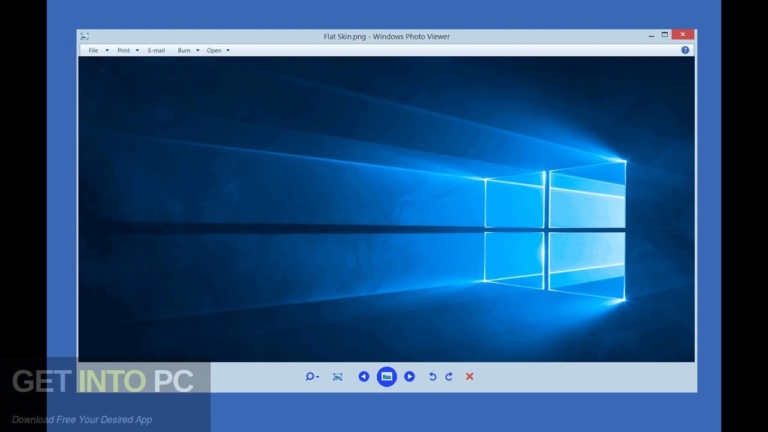Go to the previous photo
This screenshot has width=768, height=432.
363,376
